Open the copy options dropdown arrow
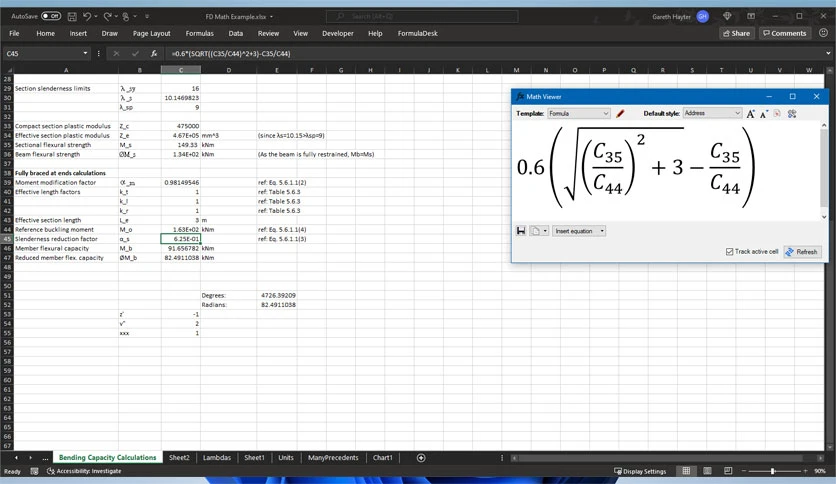Image resolution: width=836 pixels, height=484 pixels. click(x=545, y=231)
